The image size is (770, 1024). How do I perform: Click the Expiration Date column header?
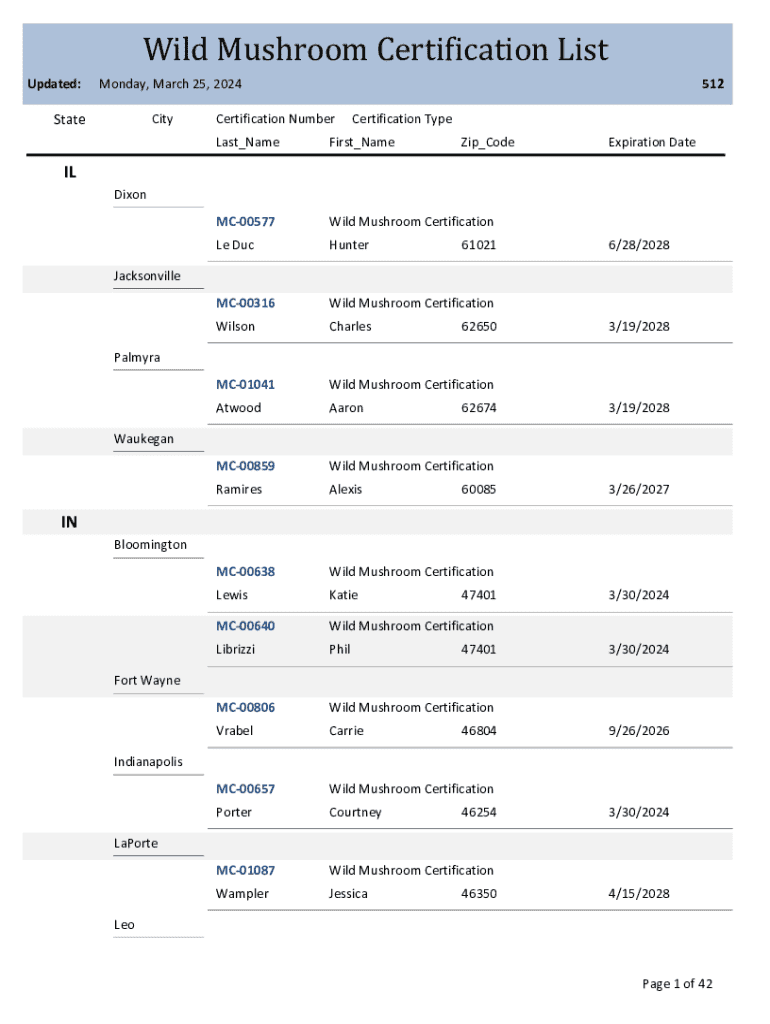(651, 142)
